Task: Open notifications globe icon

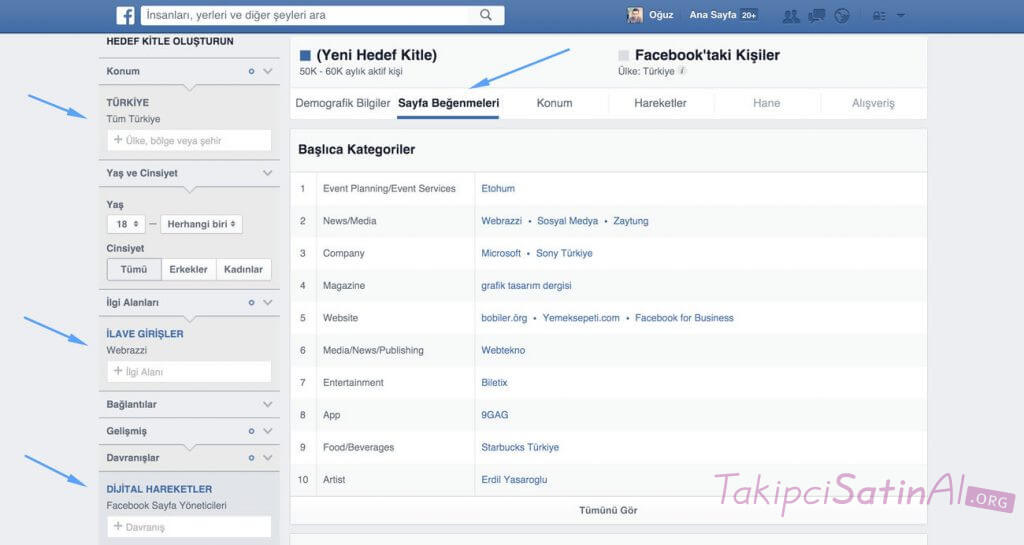Action: tap(842, 16)
